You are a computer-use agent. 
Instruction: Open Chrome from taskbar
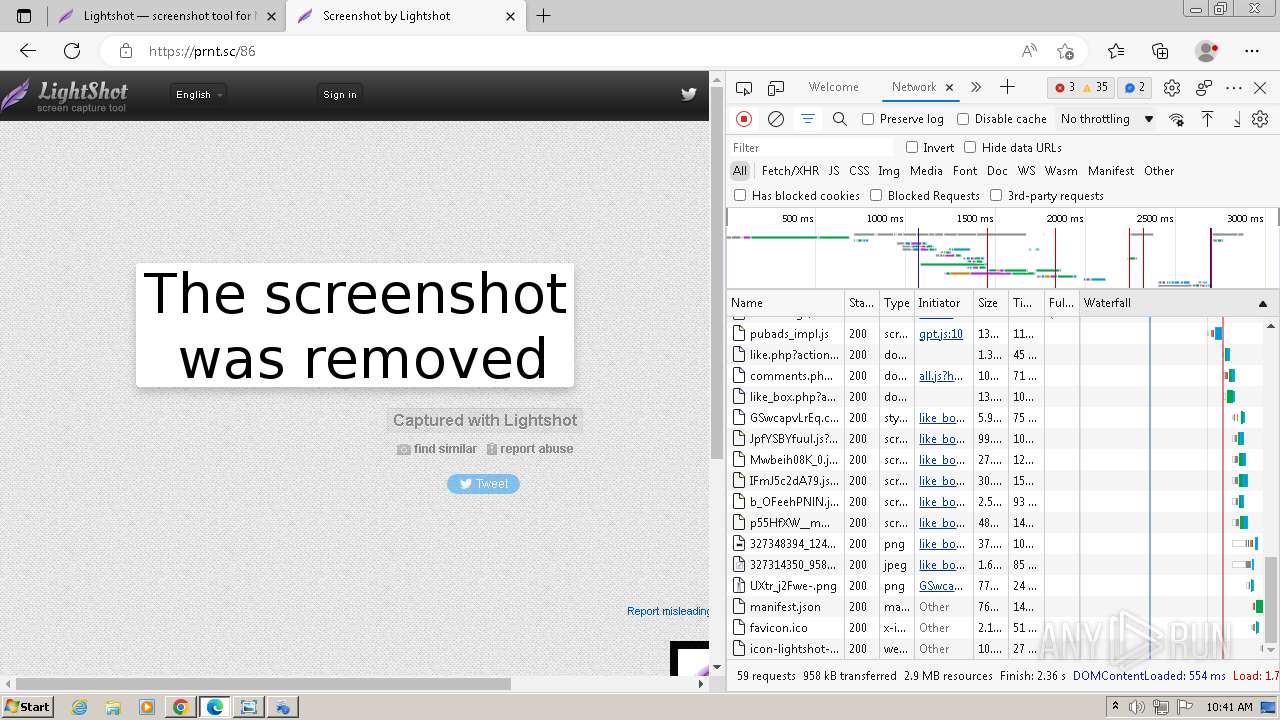(181, 707)
